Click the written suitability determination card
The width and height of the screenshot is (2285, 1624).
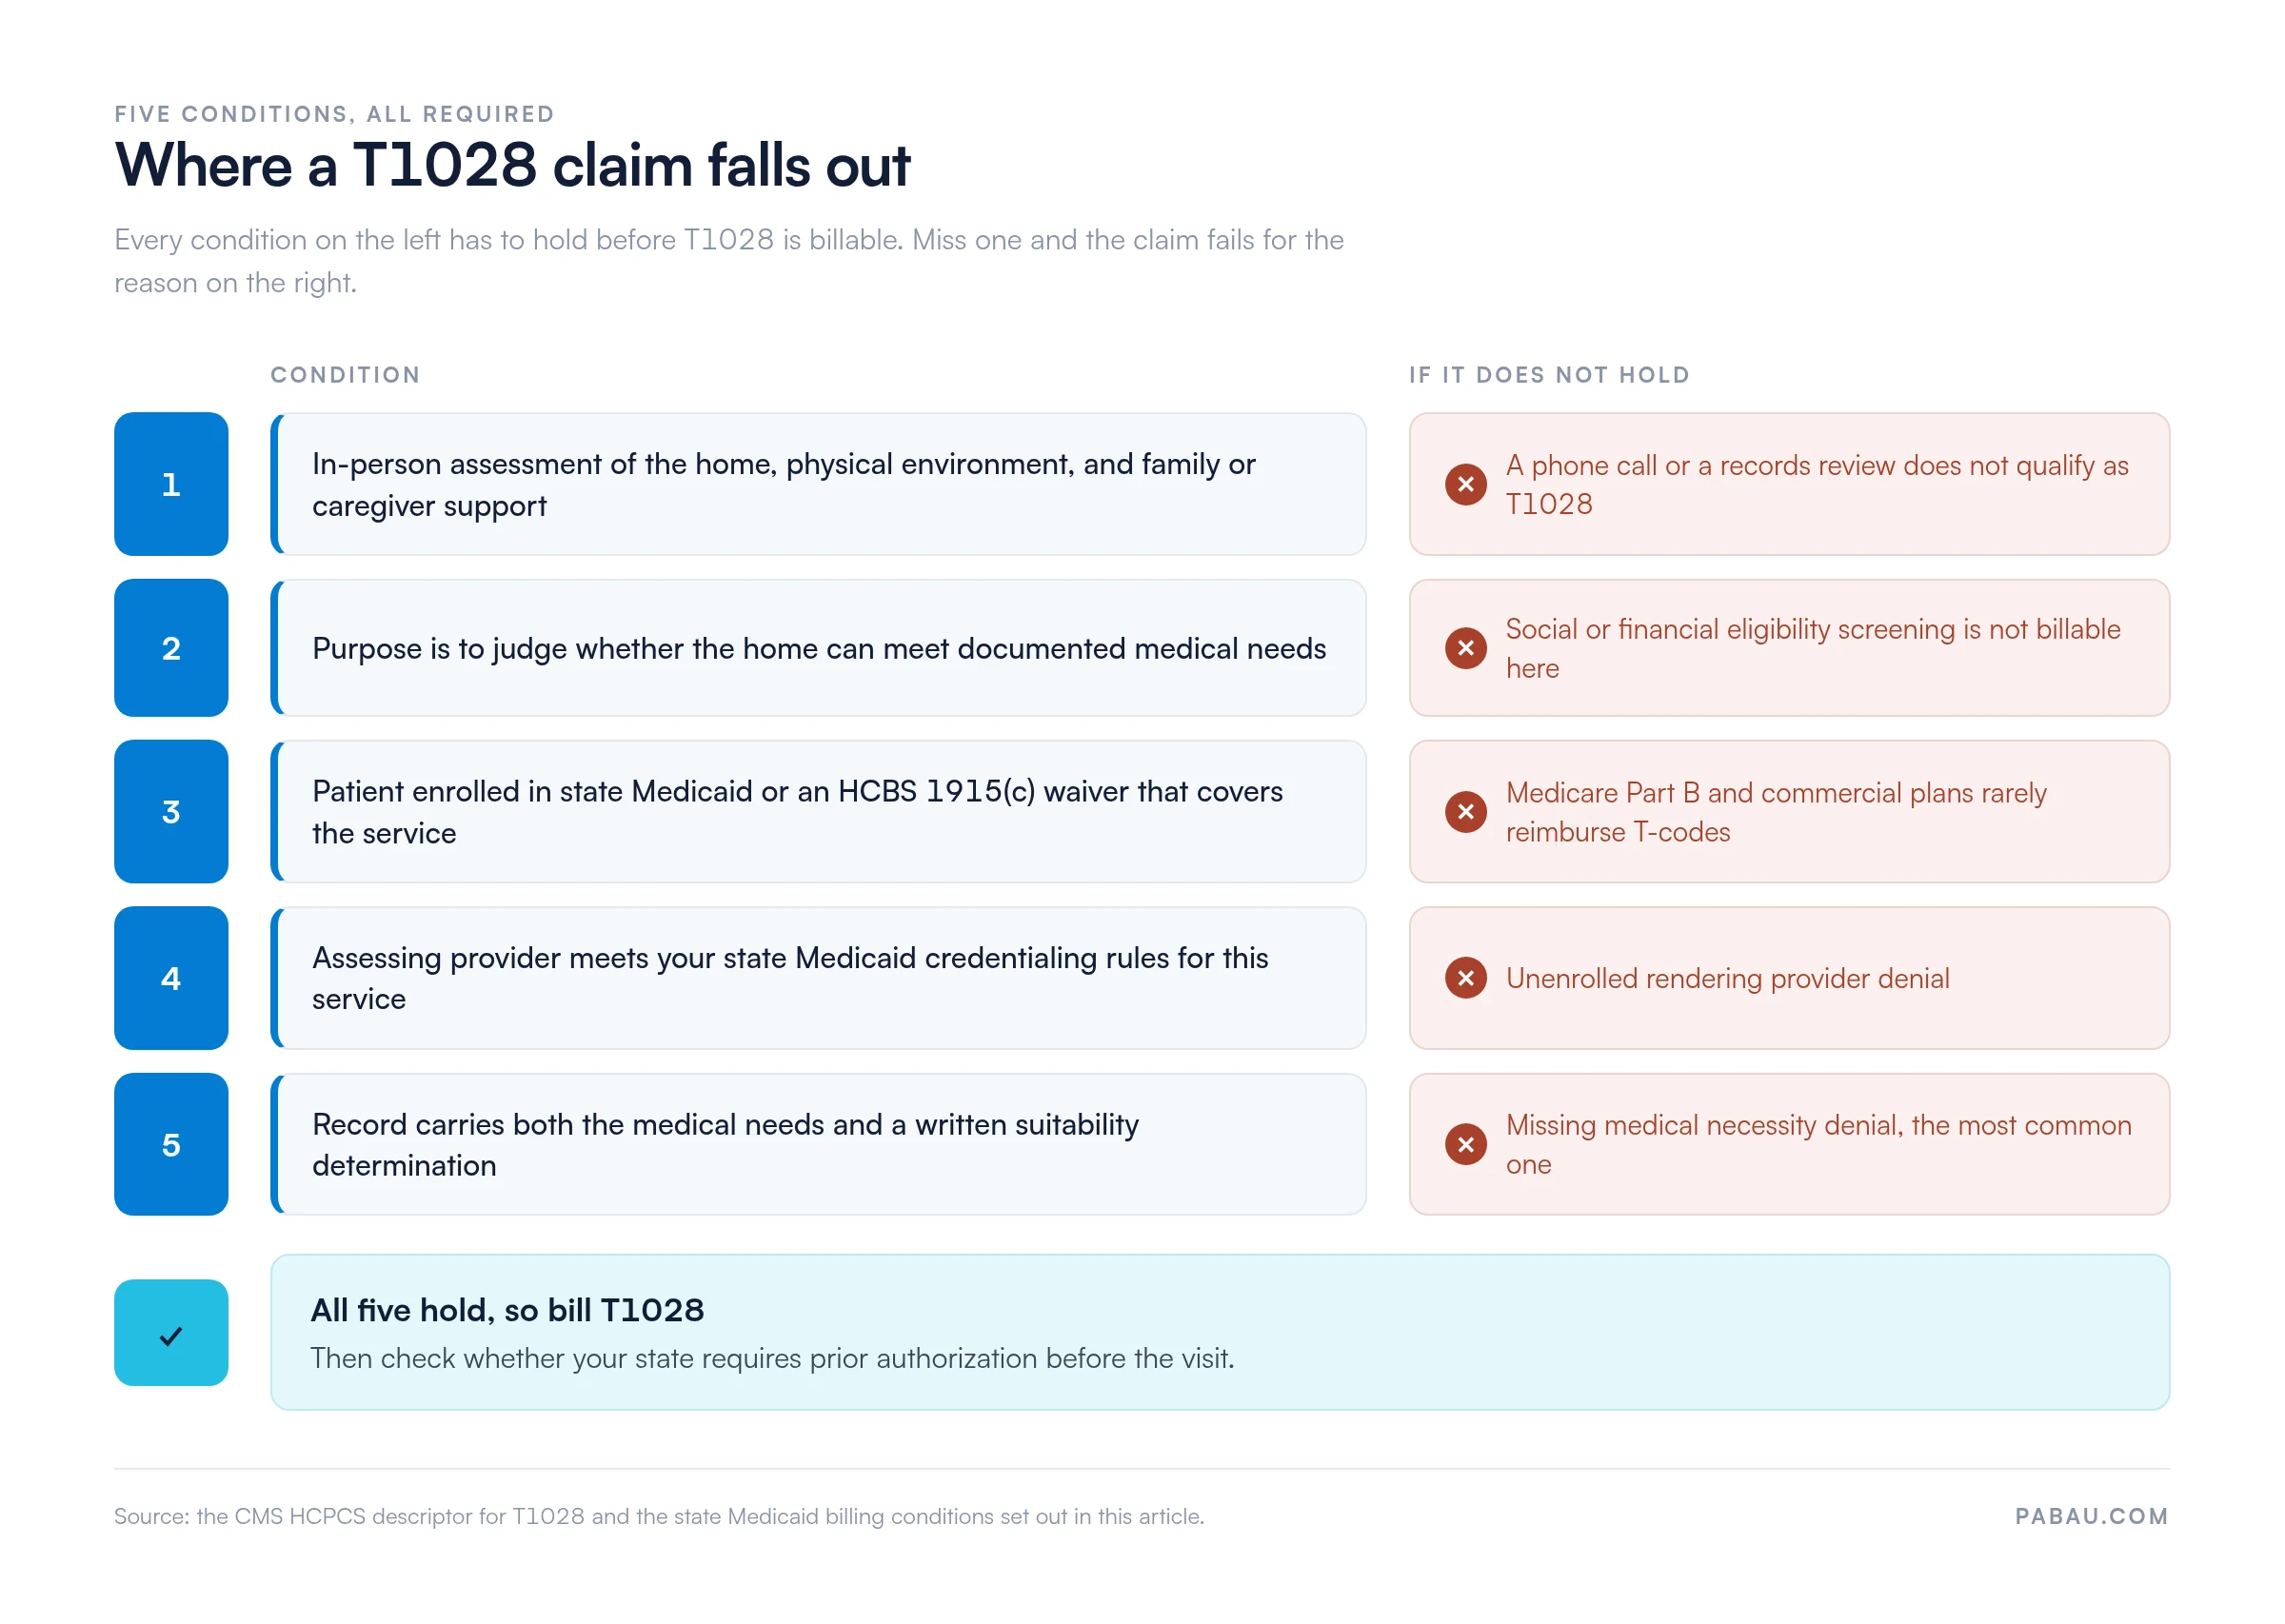pyautogui.click(x=818, y=1145)
